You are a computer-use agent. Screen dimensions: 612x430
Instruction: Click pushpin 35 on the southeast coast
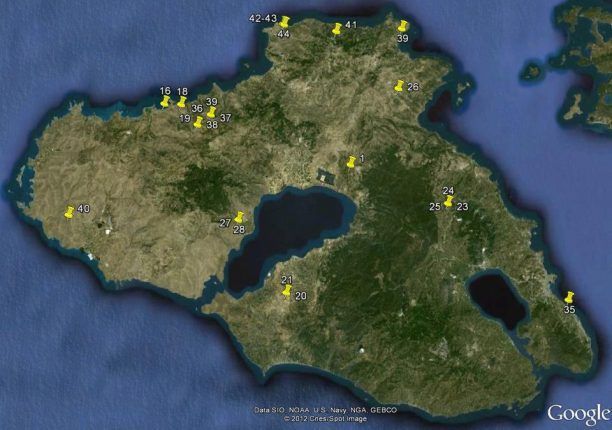point(569,298)
